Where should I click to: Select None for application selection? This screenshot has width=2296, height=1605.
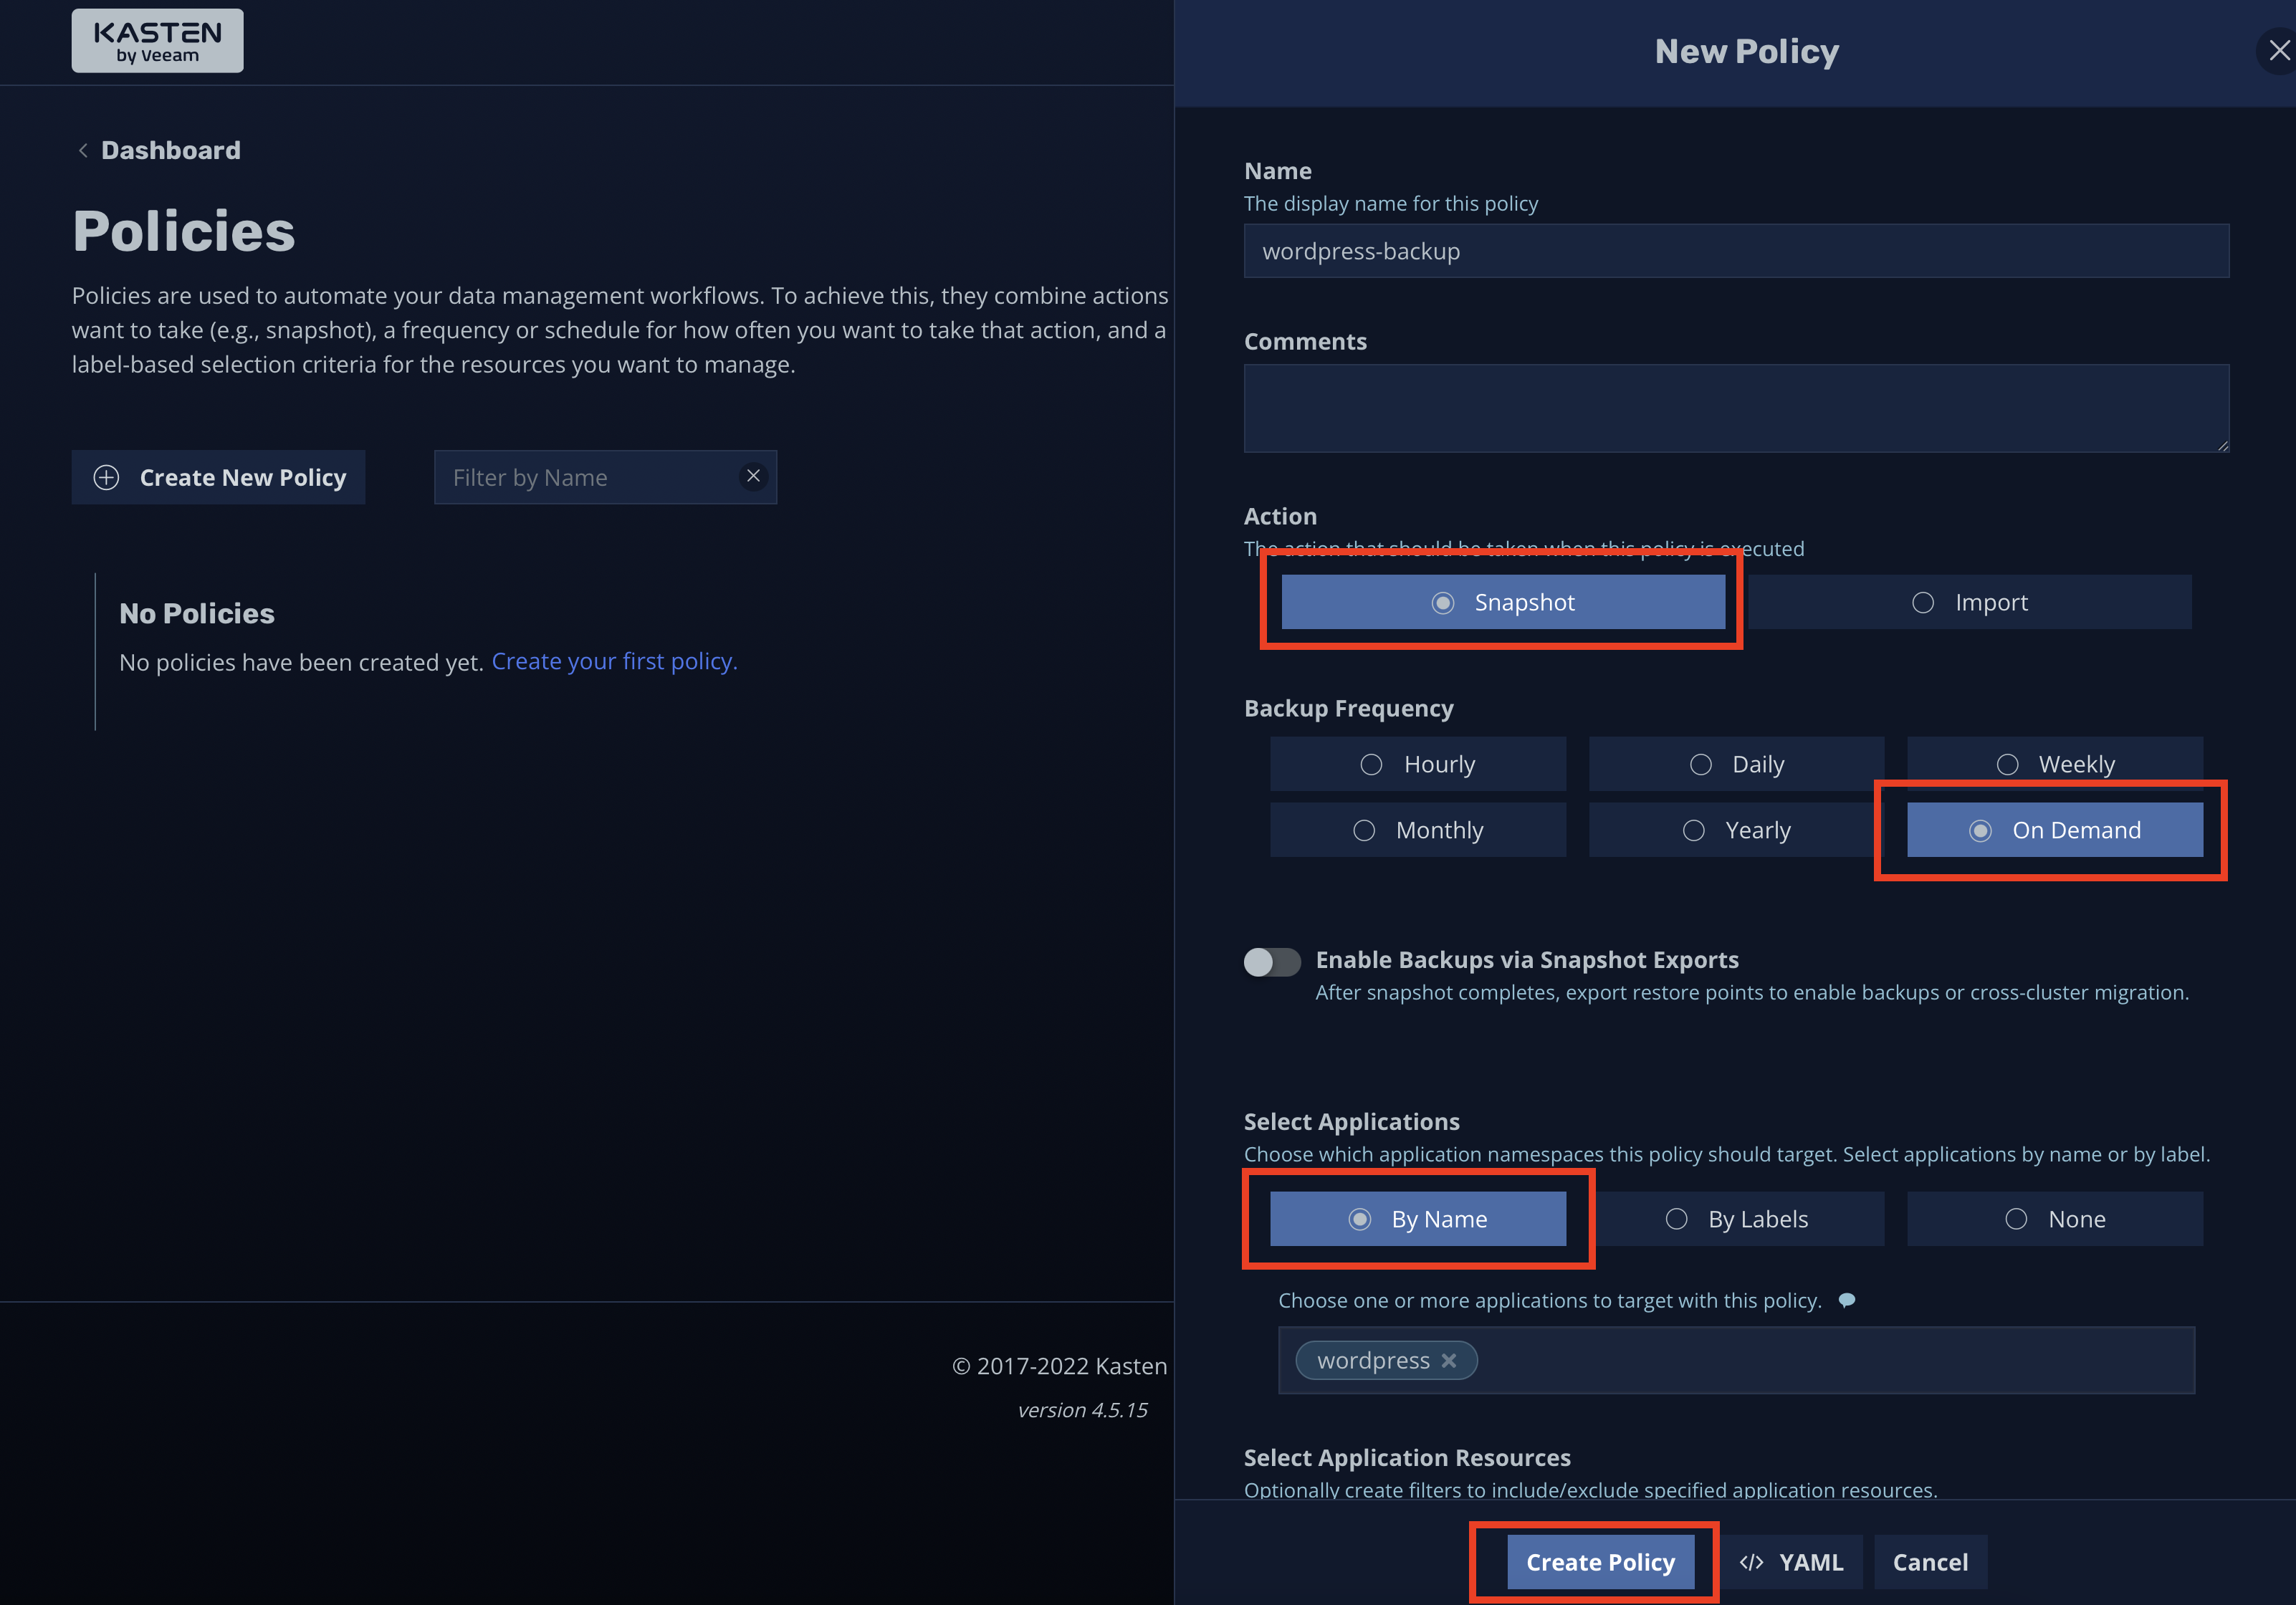pyautogui.click(x=2054, y=1219)
